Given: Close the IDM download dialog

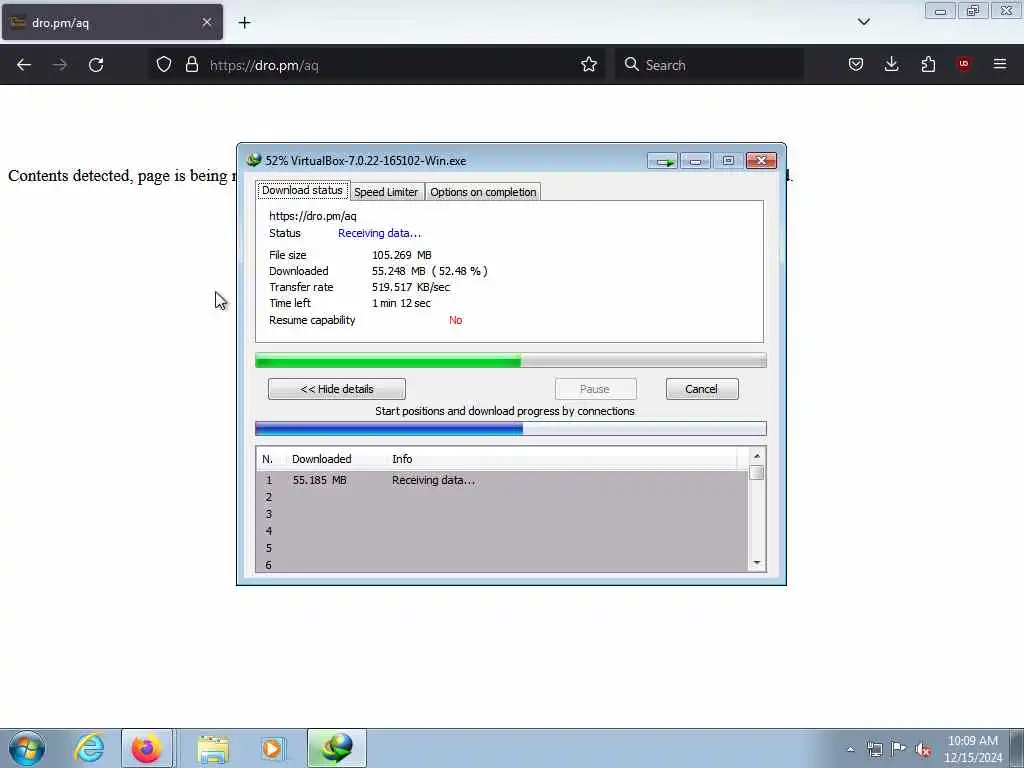Looking at the screenshot, I should [761, 161].
